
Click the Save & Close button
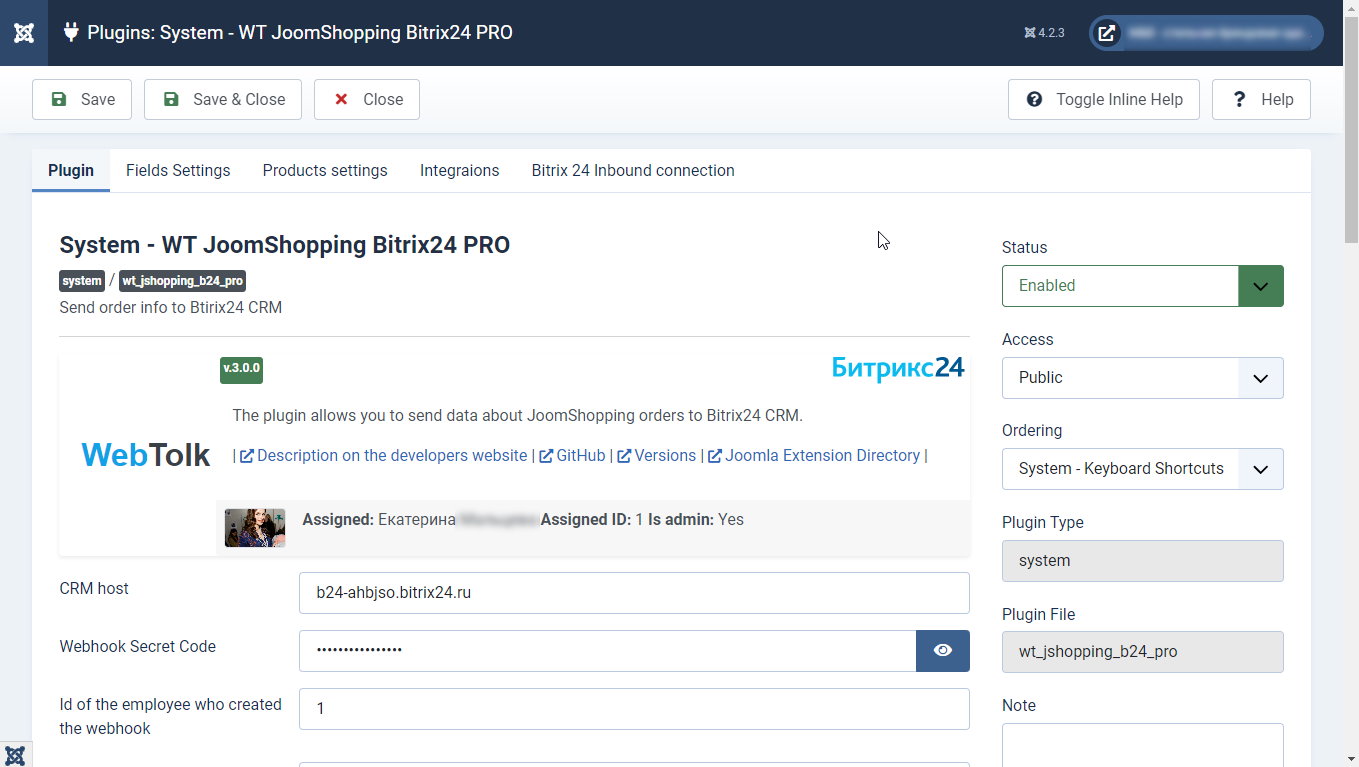coord(222,99)
